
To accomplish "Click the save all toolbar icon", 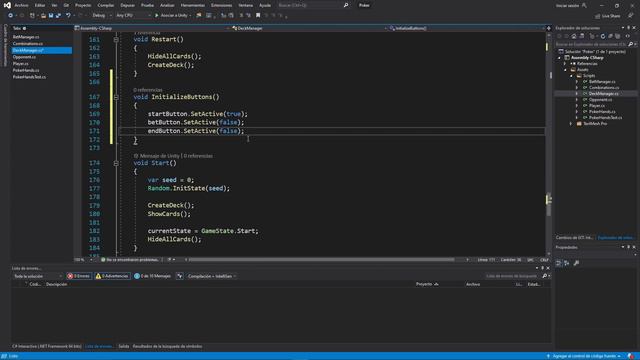I will pos(58,16).
